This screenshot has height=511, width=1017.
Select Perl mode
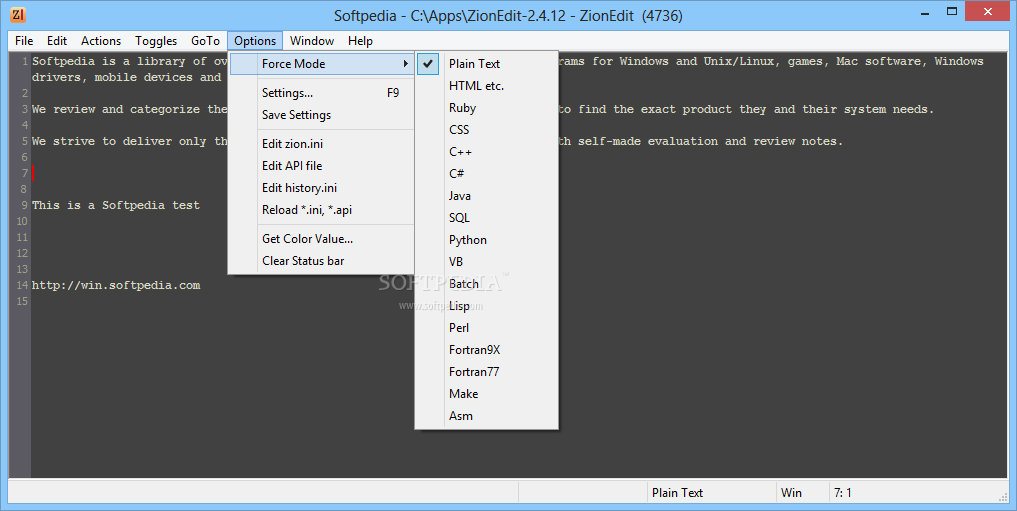(486, 328)
